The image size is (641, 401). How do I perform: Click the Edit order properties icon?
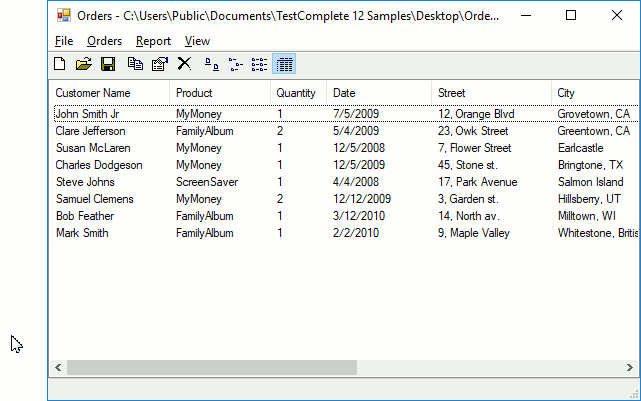point(159,64)
